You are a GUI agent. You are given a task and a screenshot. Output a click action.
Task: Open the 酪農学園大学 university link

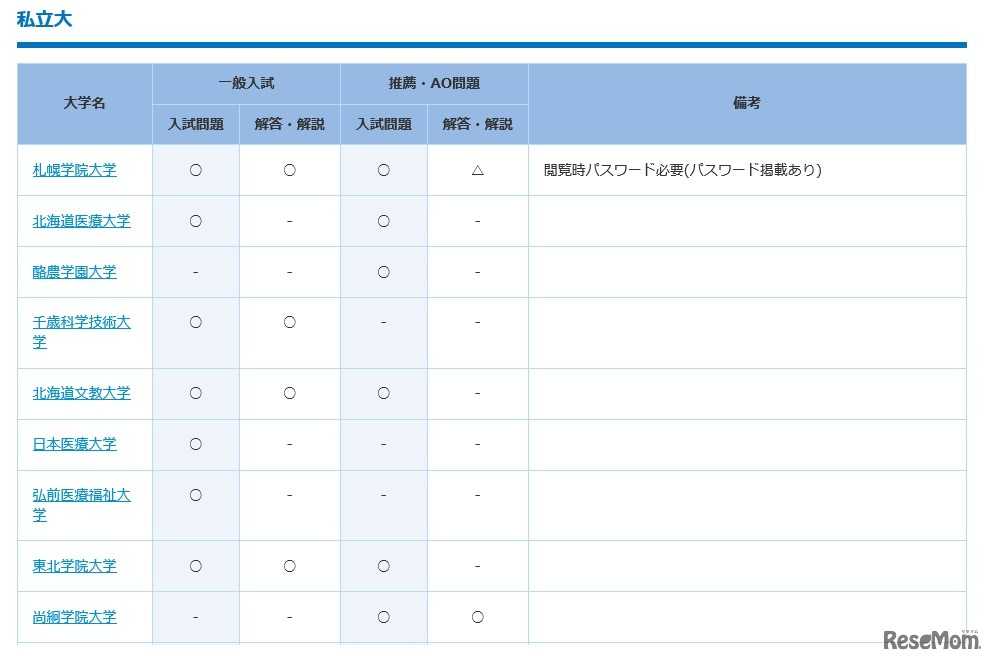pyautogui.click(x=75, y=272)
